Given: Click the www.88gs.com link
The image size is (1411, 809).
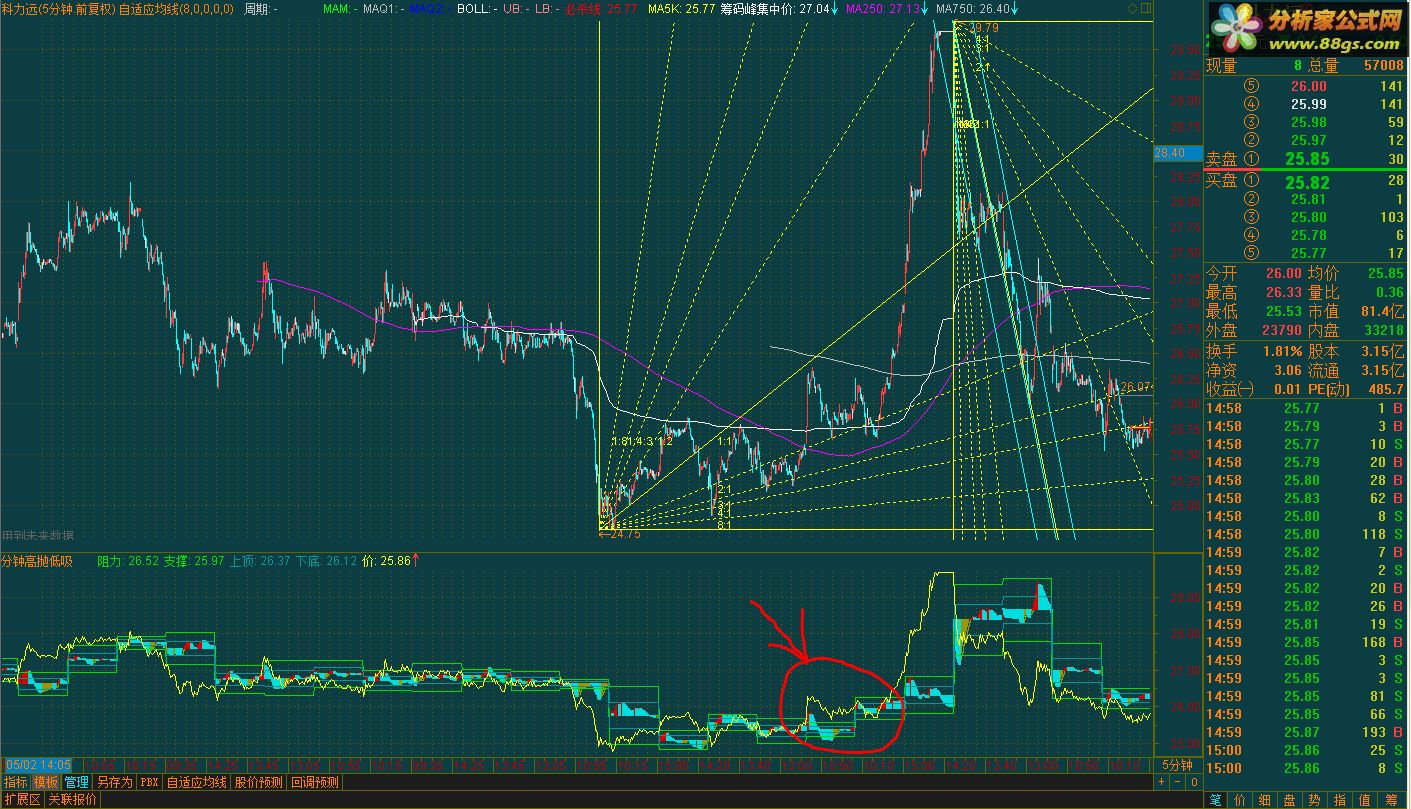Looking at the screenshot, I should (1332, 44).
